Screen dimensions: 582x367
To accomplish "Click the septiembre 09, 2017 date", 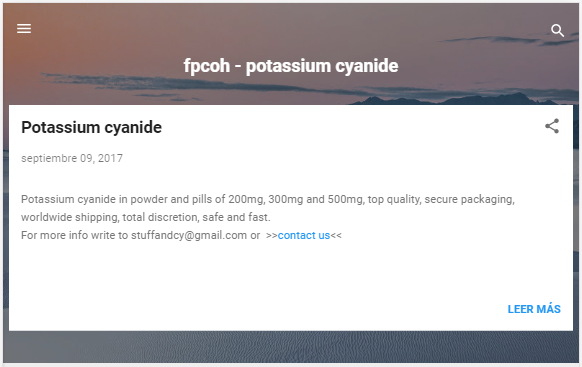I will pos(72,158).
